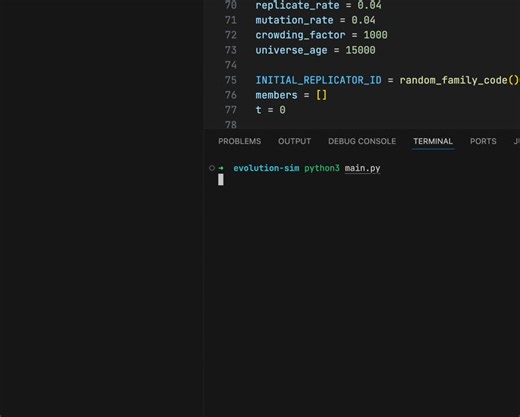
Task: Select the TERMINAL tab
Action: pos(433,141)
